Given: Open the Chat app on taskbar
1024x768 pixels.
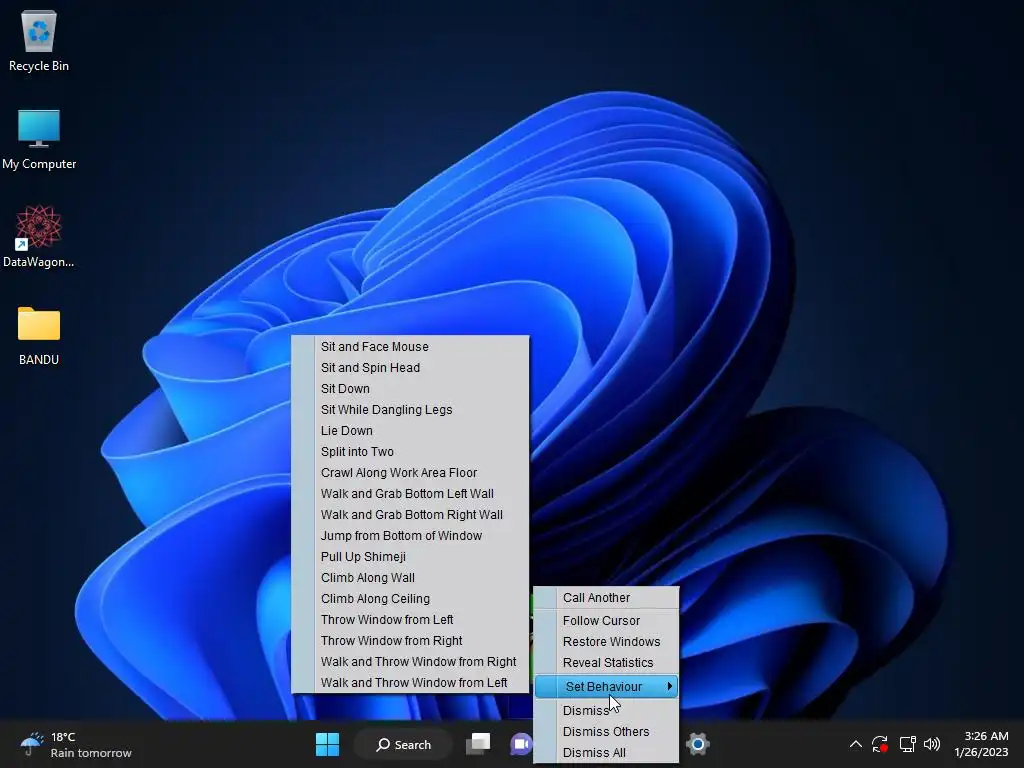Looking at the screenshot, I should click(x=520, y=744).
